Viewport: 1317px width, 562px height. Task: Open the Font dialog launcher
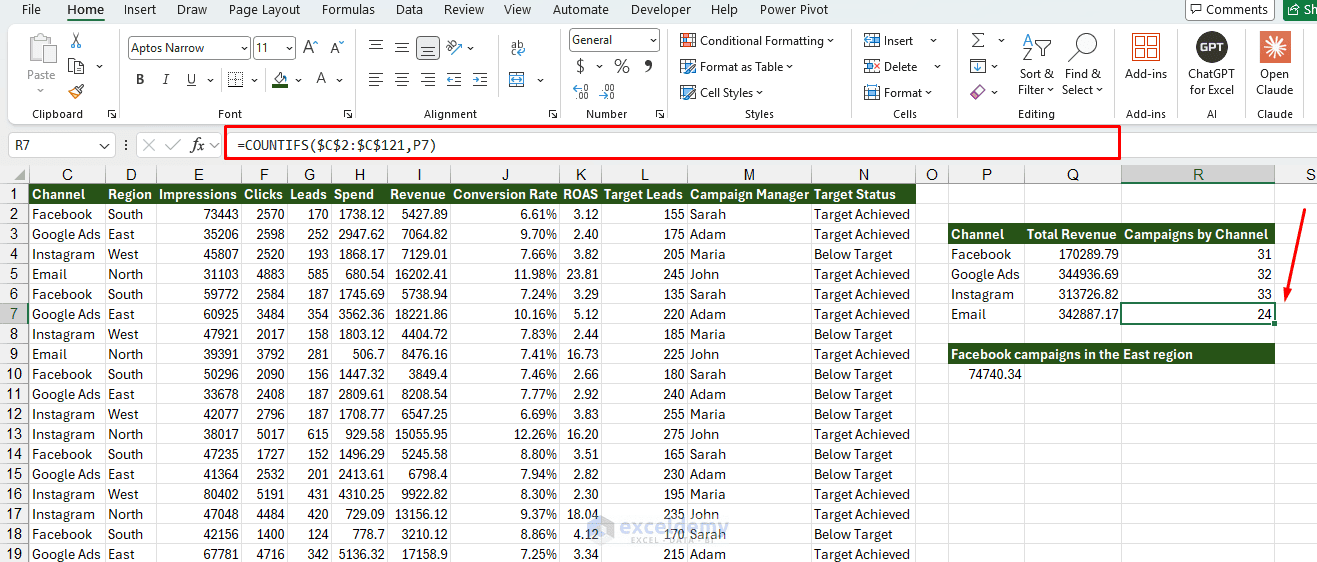coord(348,115)
